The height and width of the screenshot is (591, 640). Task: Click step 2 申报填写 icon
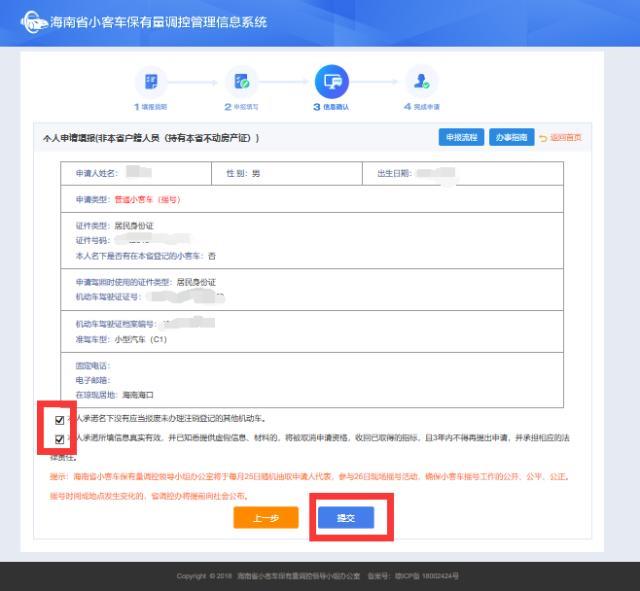241,82
